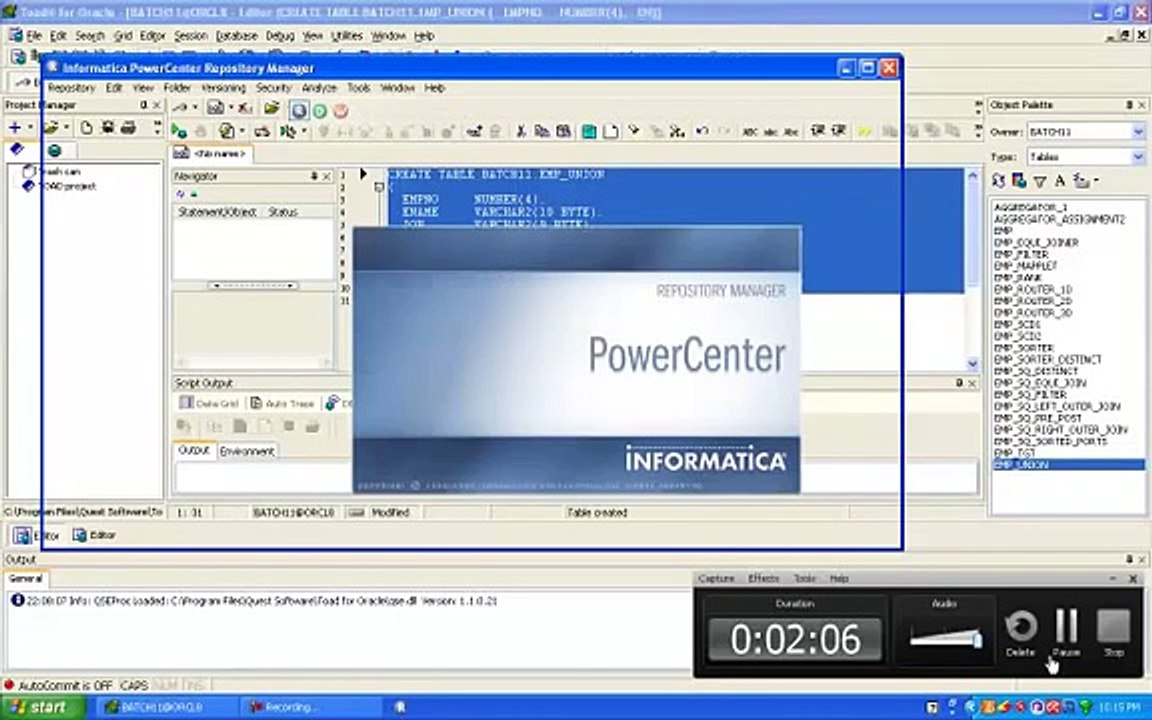Expand dropdown arrow of last Object Palette toolbar icon
This screenshot has height=720, width=1152.
point(1096,181)
